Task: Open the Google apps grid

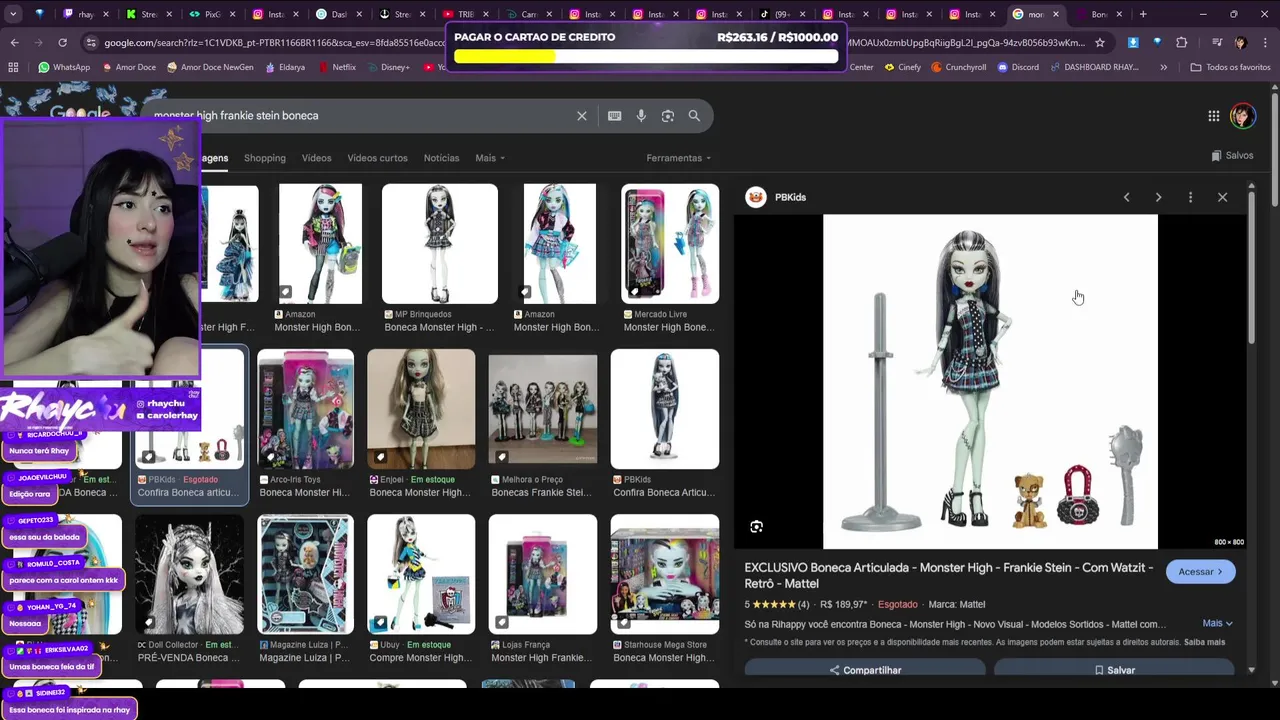Action: pyautogui.click(x=1213, y=116)
